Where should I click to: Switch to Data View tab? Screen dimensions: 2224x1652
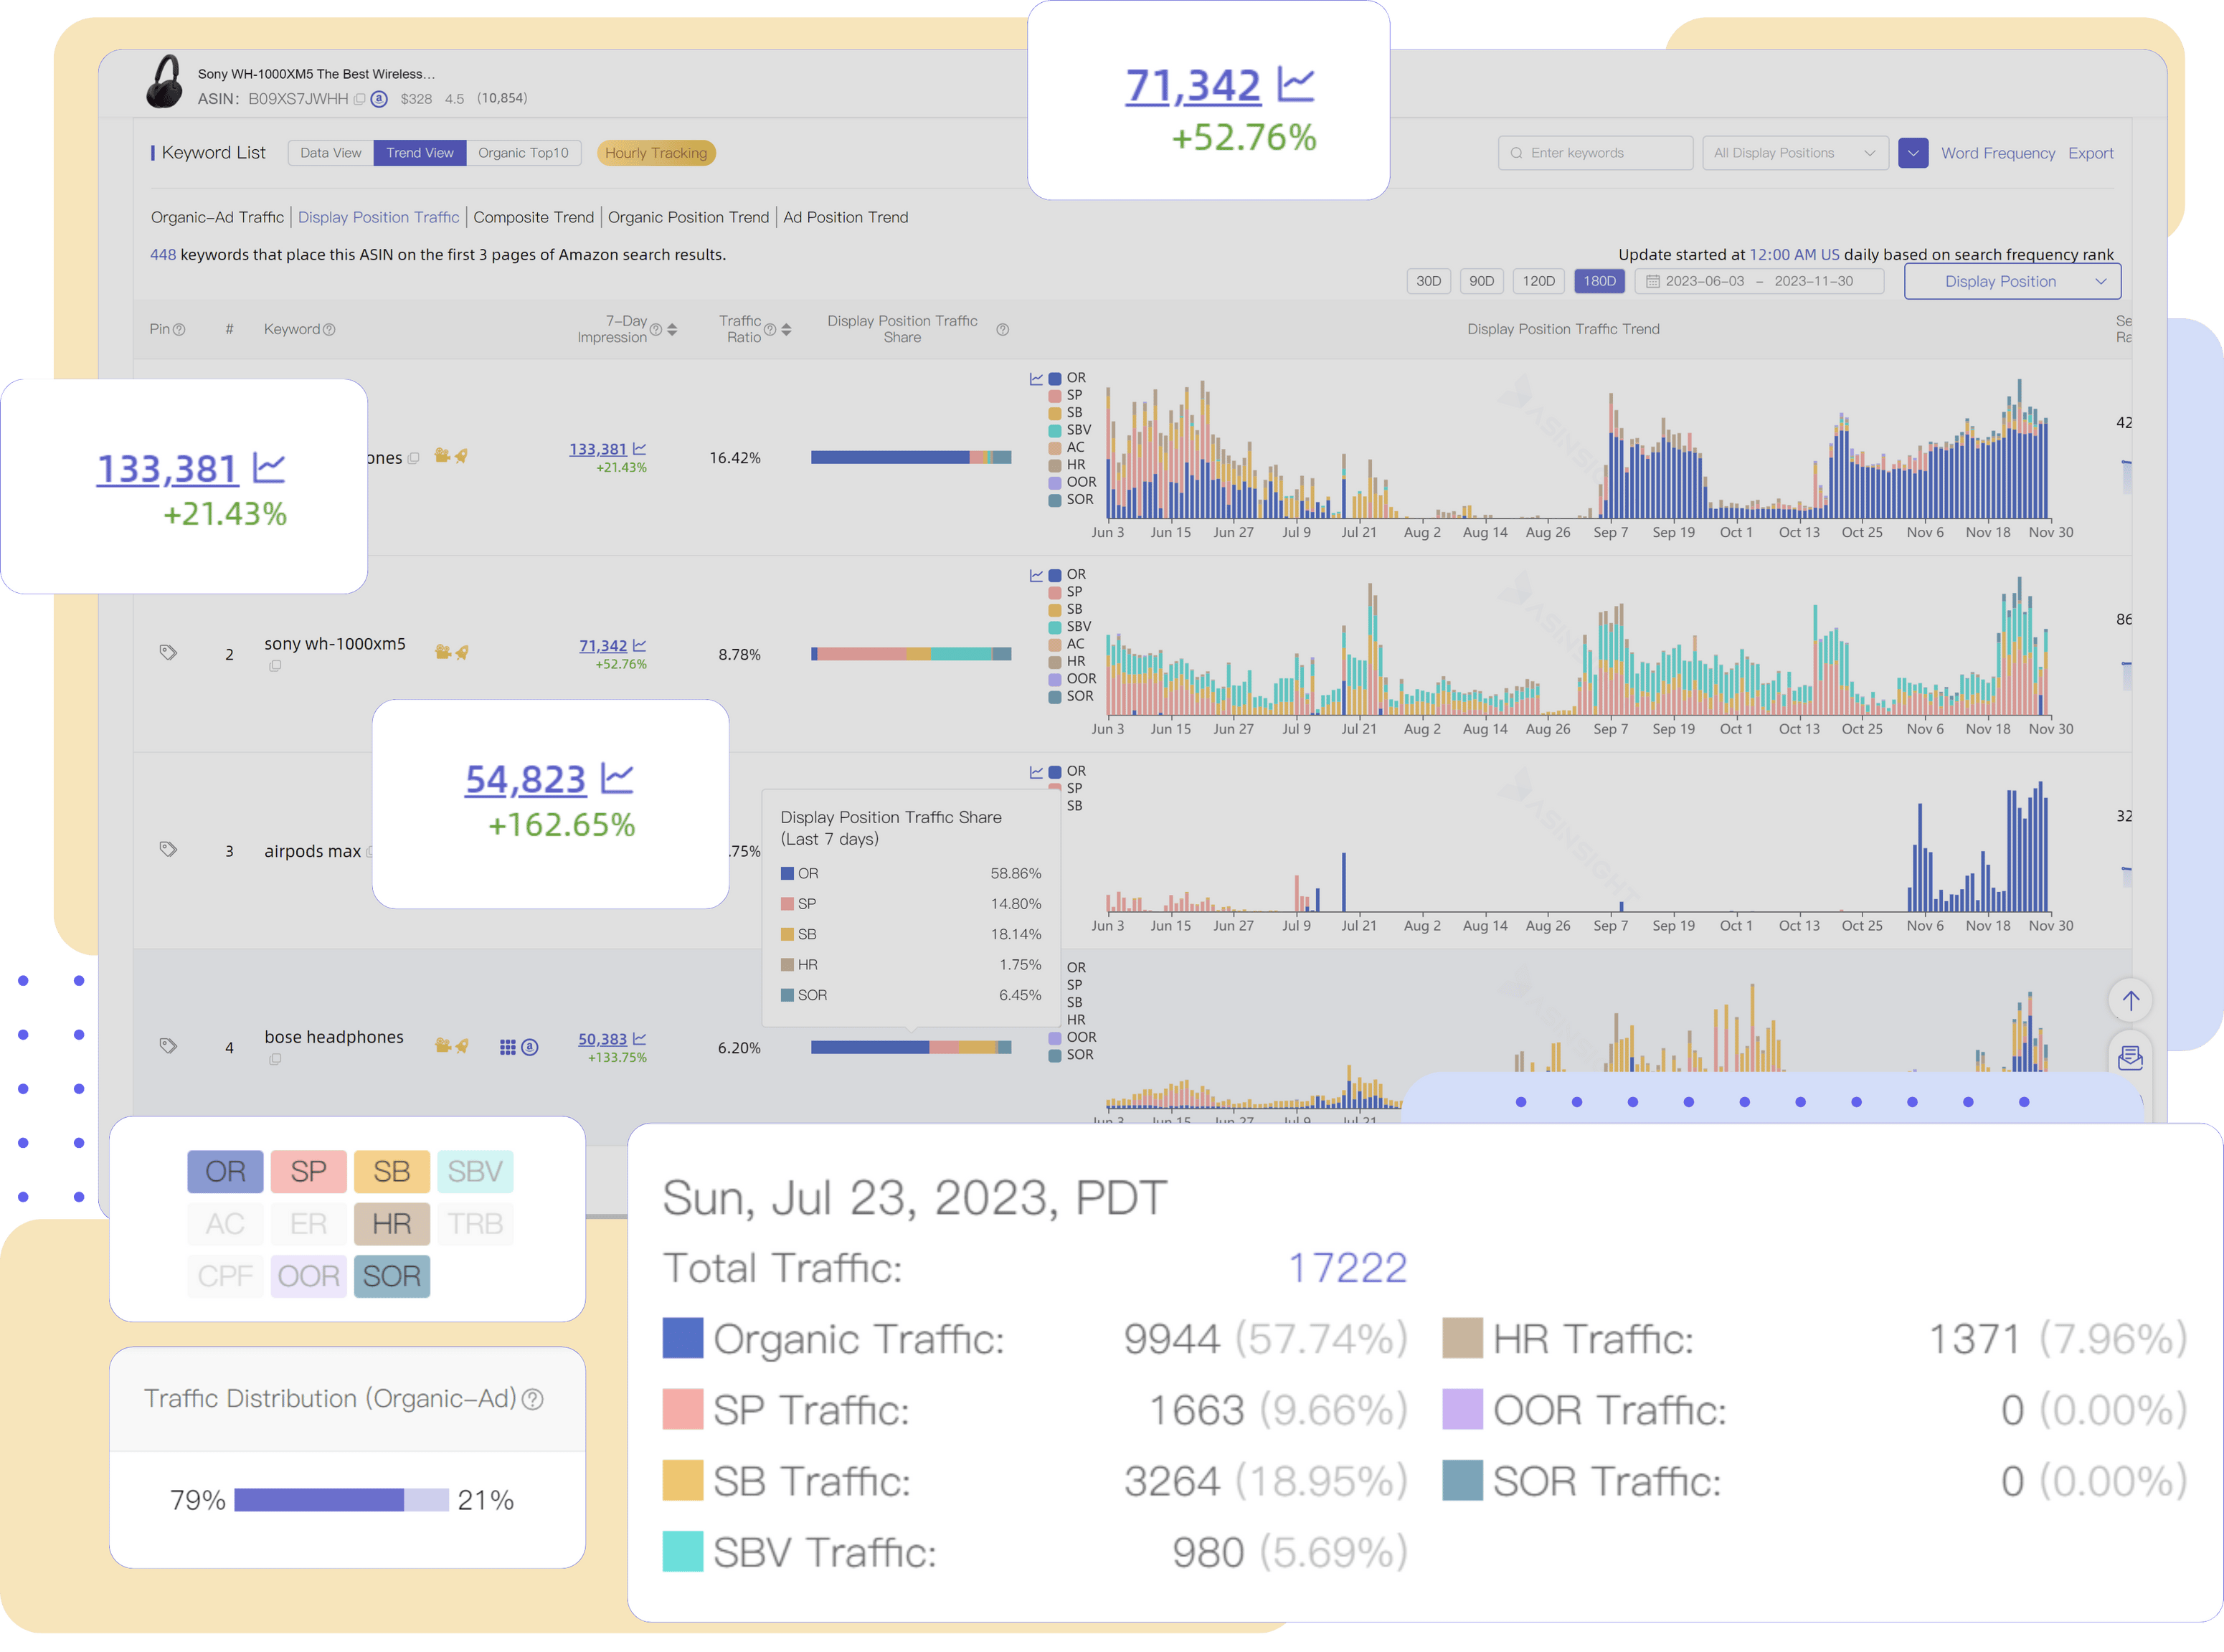click(331, 153)
